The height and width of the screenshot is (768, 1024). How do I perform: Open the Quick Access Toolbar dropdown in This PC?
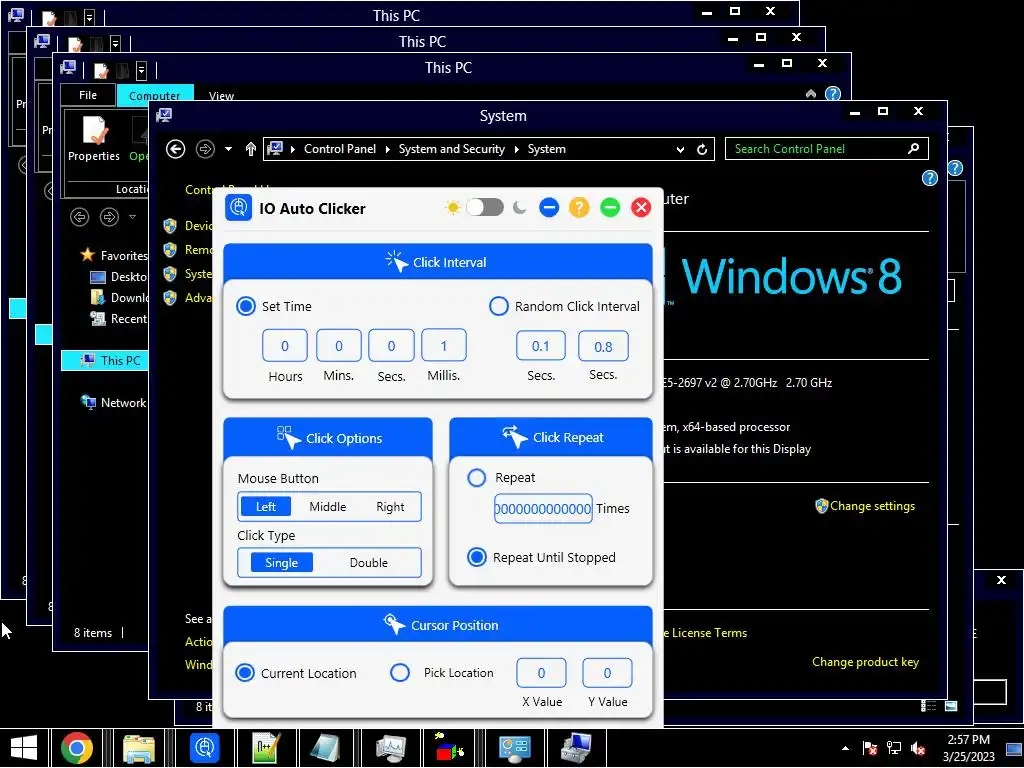coord(141,69)
